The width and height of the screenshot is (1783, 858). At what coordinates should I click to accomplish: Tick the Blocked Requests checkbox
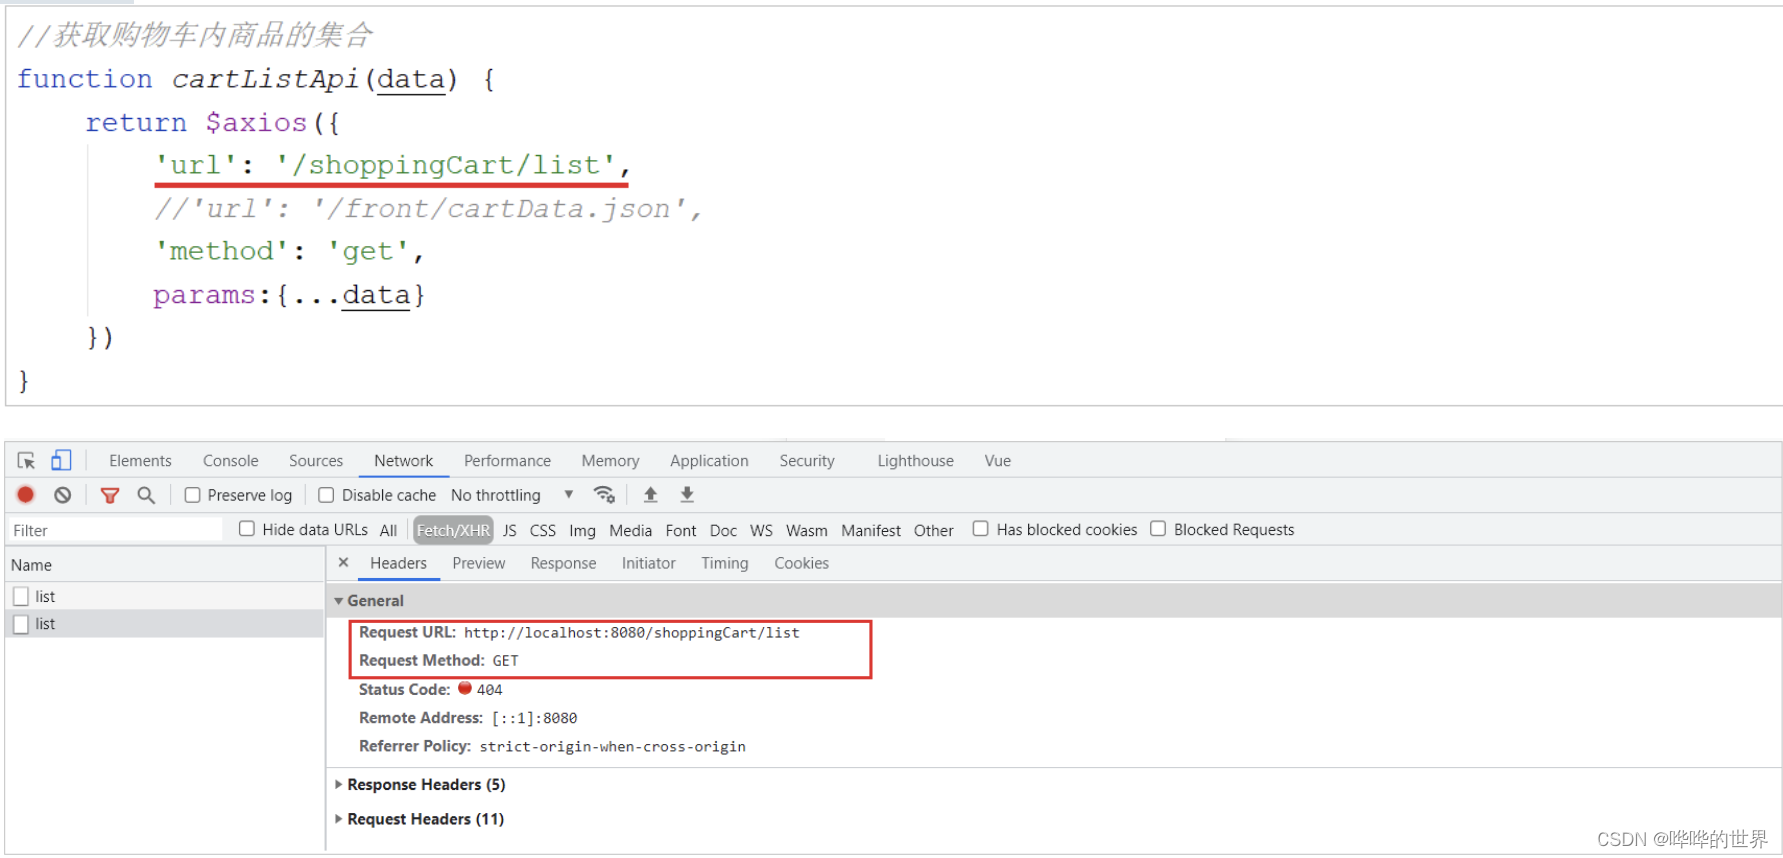pyautogui.click(x=1158, y=529)
